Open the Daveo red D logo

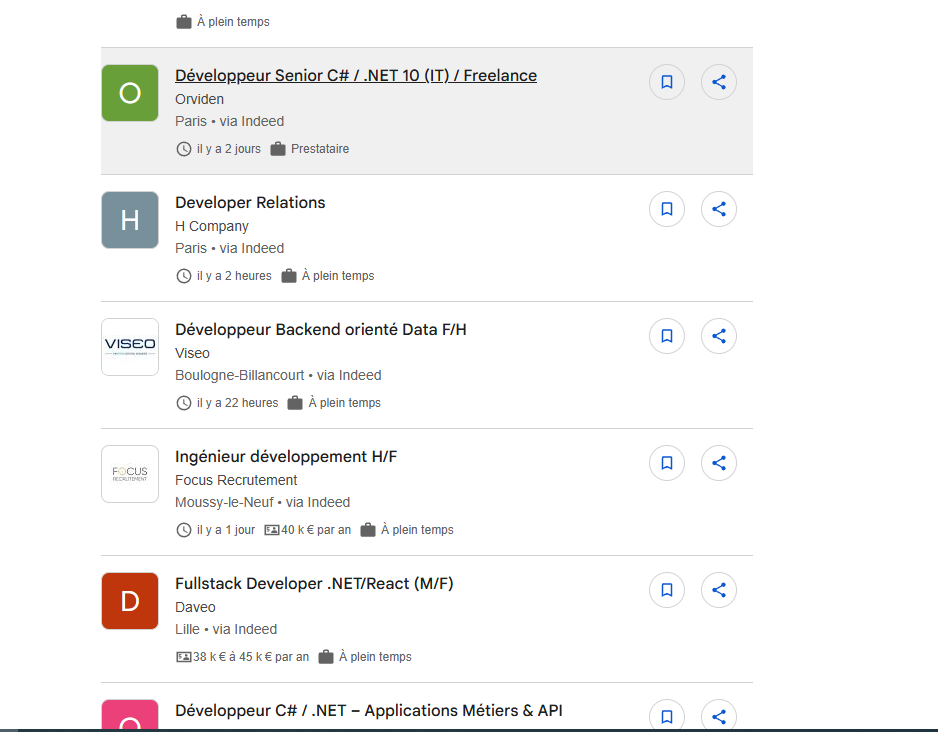pos(130,601)
